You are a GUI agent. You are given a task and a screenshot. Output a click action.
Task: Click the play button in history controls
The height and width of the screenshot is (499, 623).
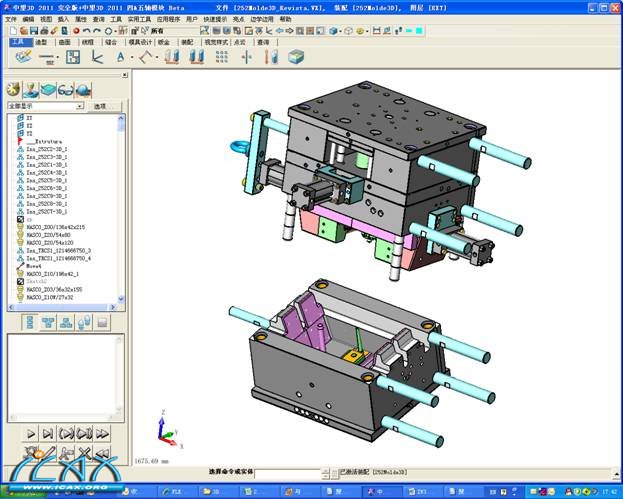[x=30, y=433]
